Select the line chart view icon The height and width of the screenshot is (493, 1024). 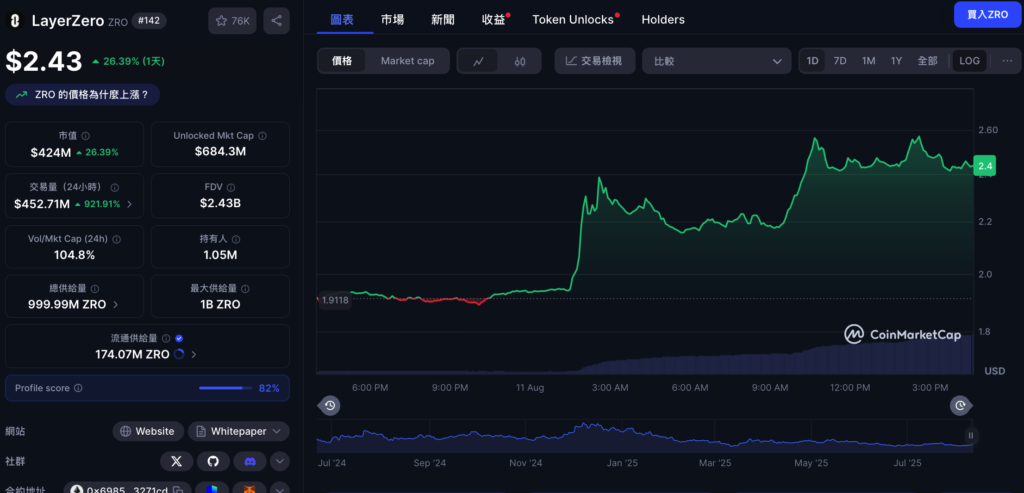[479, 61]
